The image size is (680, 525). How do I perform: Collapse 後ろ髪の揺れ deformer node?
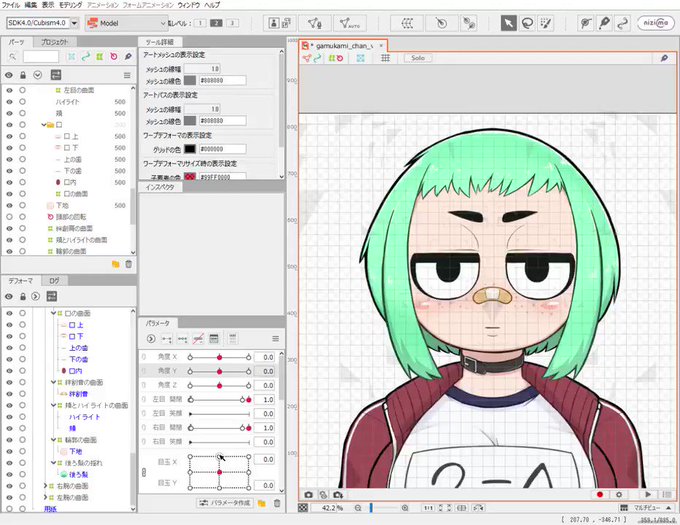pos(53,463)
